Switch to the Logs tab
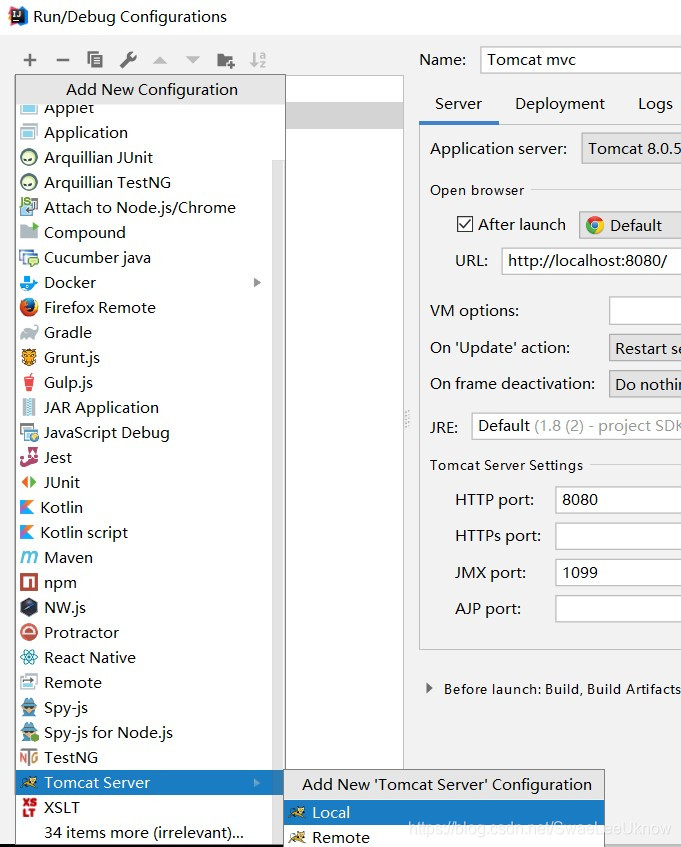Screen dimensions: 681x847 tap(655, 104)
